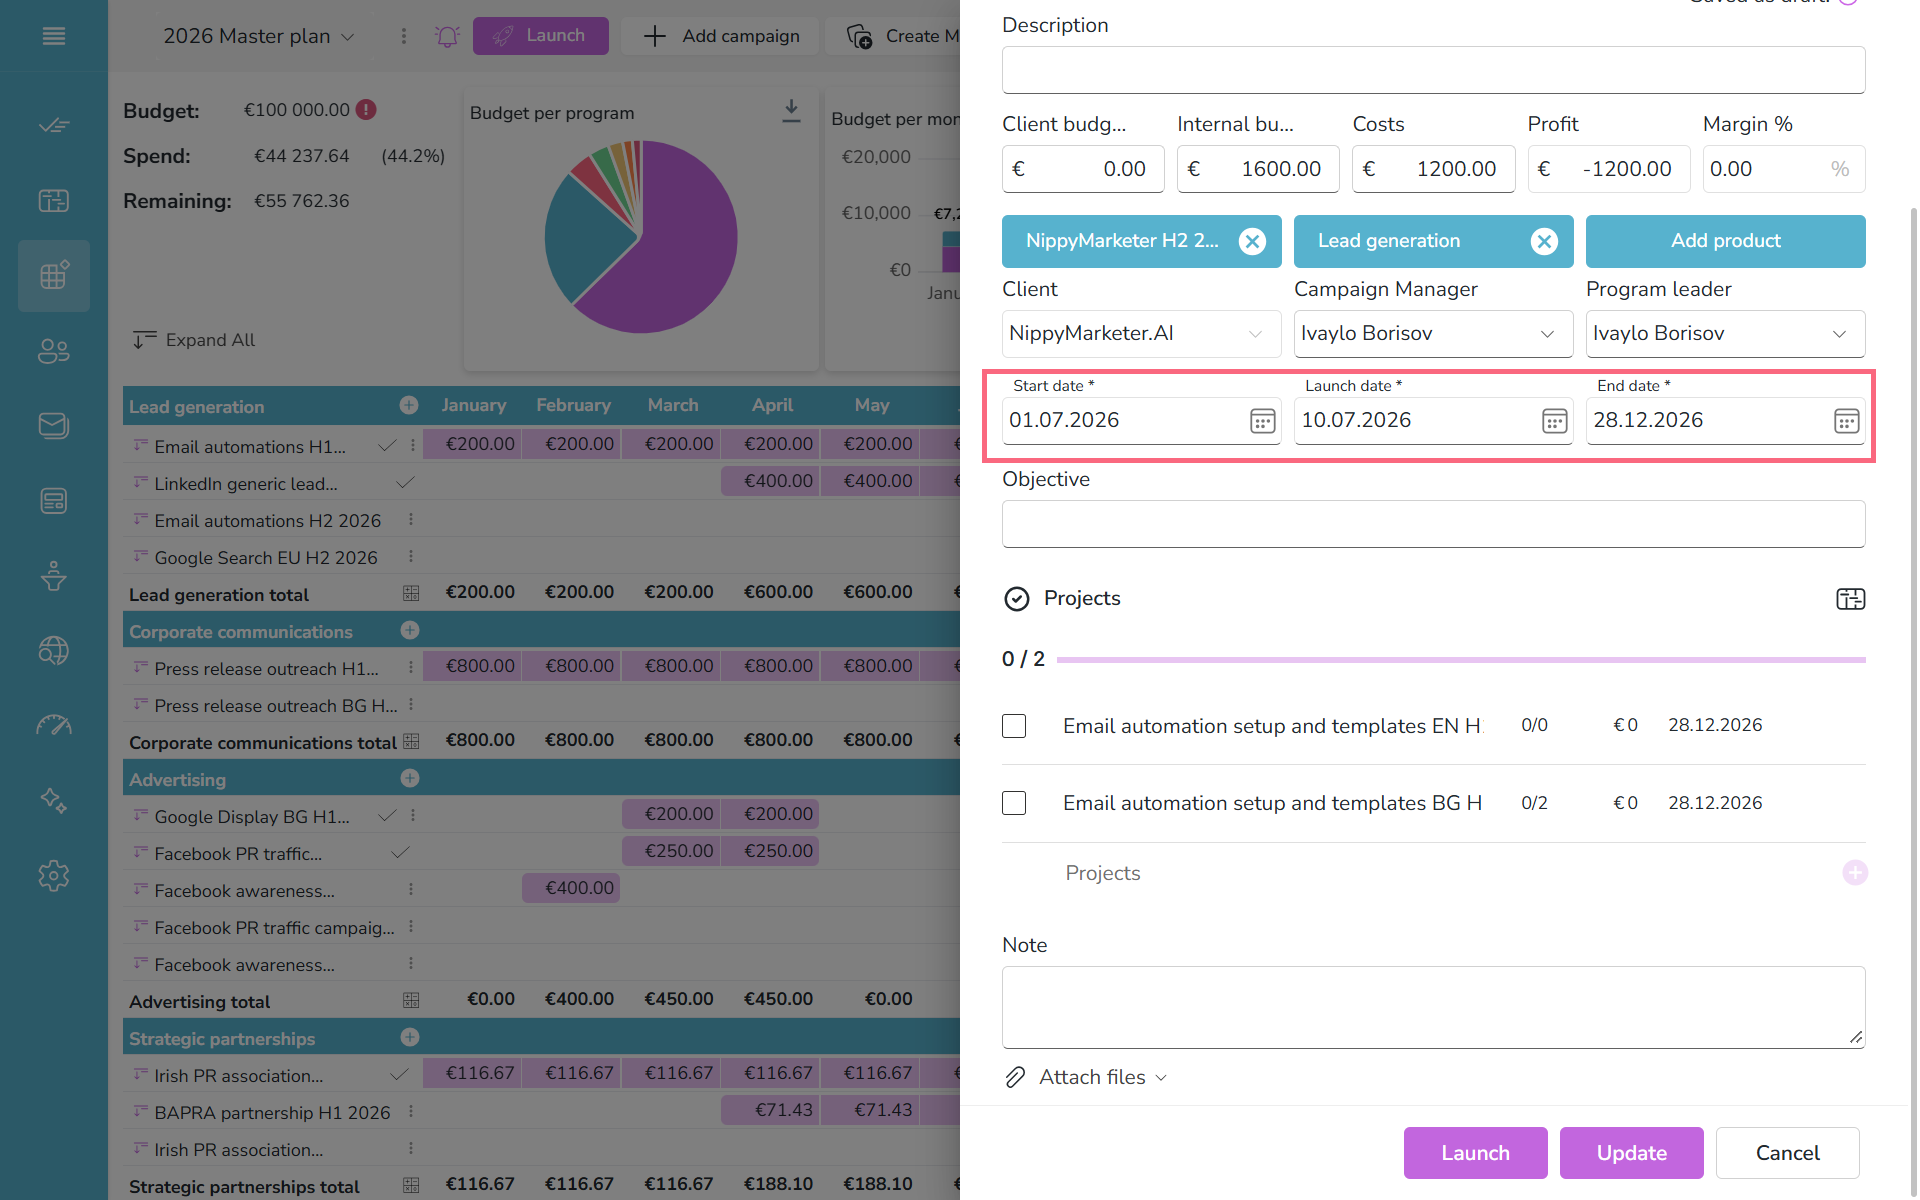The width and height of the screenshot is (1920, 1200).
Task: Add a campaign to Lead generation program
Action: point(409,405)
